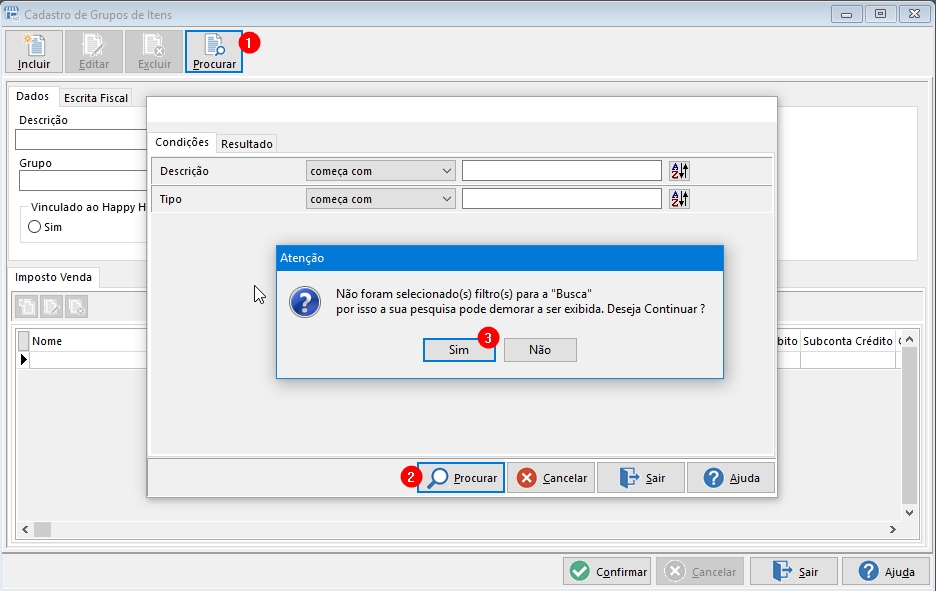Click the question mark icon in Atenção dialog

[305, 301]
